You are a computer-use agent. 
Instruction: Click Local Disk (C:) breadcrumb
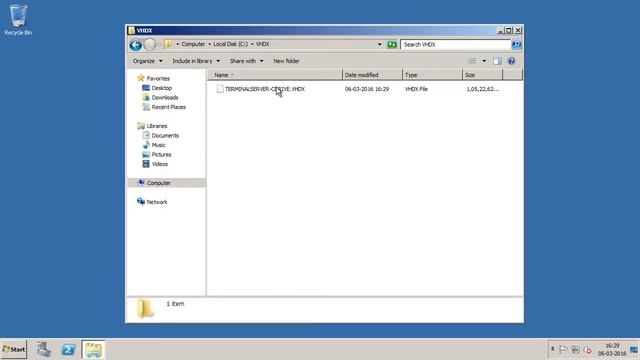coord(230,44)
